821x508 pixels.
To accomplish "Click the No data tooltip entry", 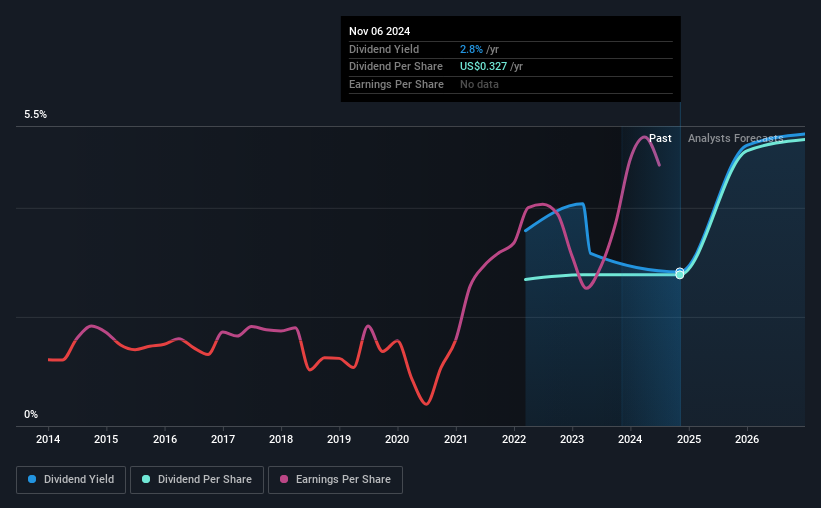I will pos(479,84).
